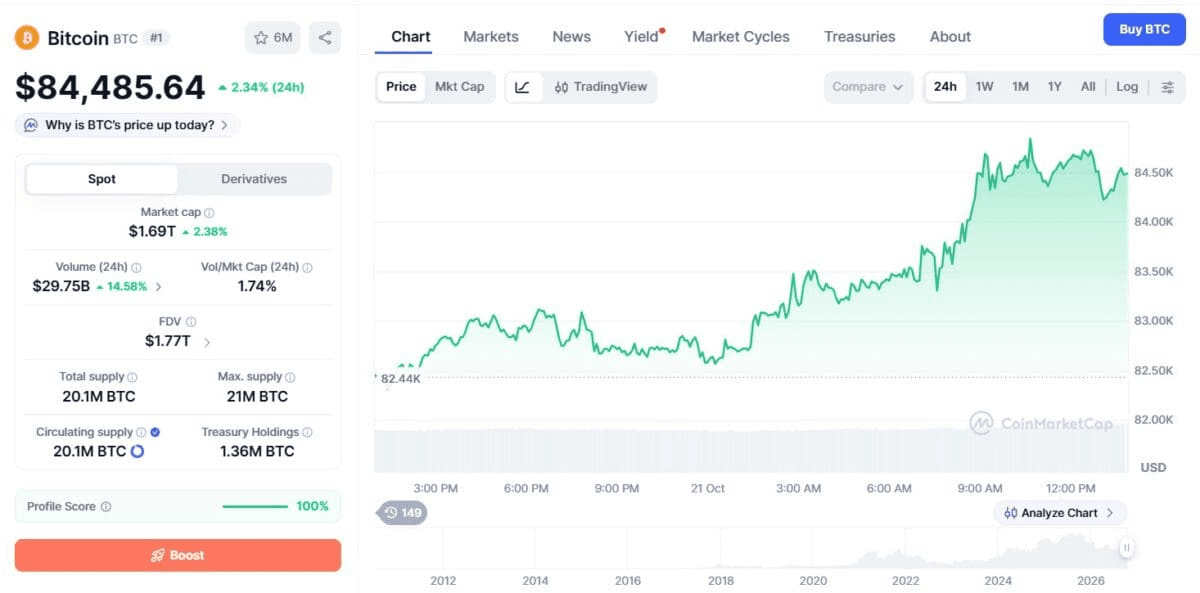Expand "Why is BTC's price up today?"
Viewport: 1200px width, 593px height.
coord(128,126)
